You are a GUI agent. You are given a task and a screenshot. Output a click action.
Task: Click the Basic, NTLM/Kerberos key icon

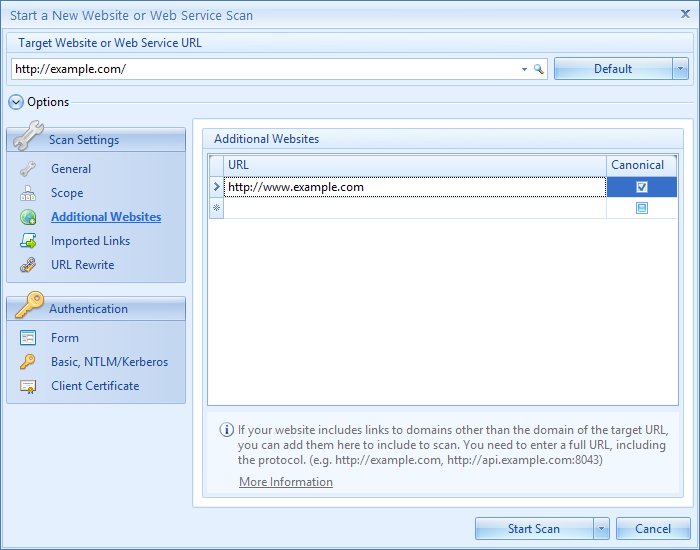coord(28,362)
